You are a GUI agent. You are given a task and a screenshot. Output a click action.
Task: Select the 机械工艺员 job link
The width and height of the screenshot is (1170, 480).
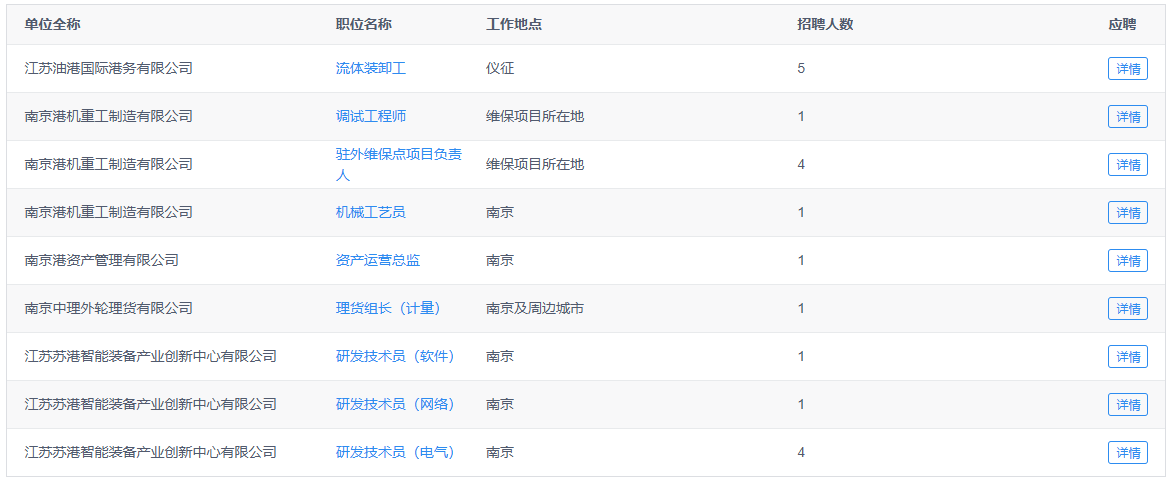tap(370, 213)
